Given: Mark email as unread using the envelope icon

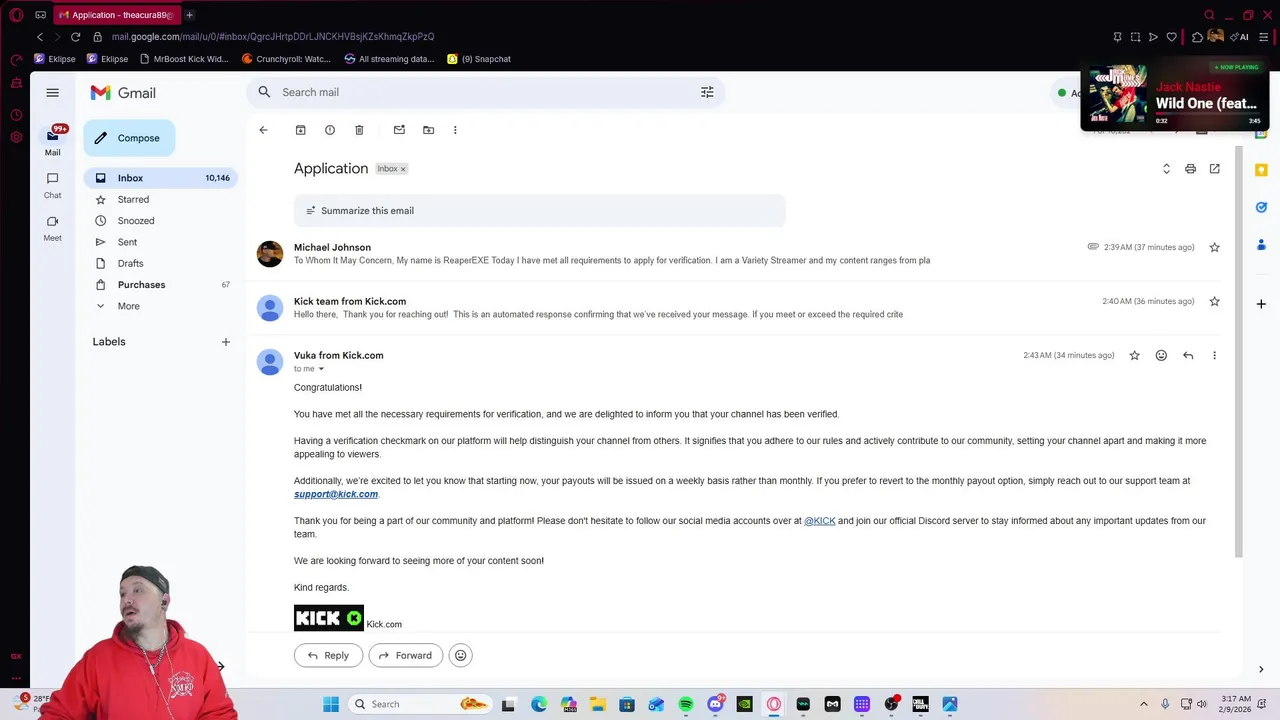Looking at the screenshot, I should pos(399,130).
